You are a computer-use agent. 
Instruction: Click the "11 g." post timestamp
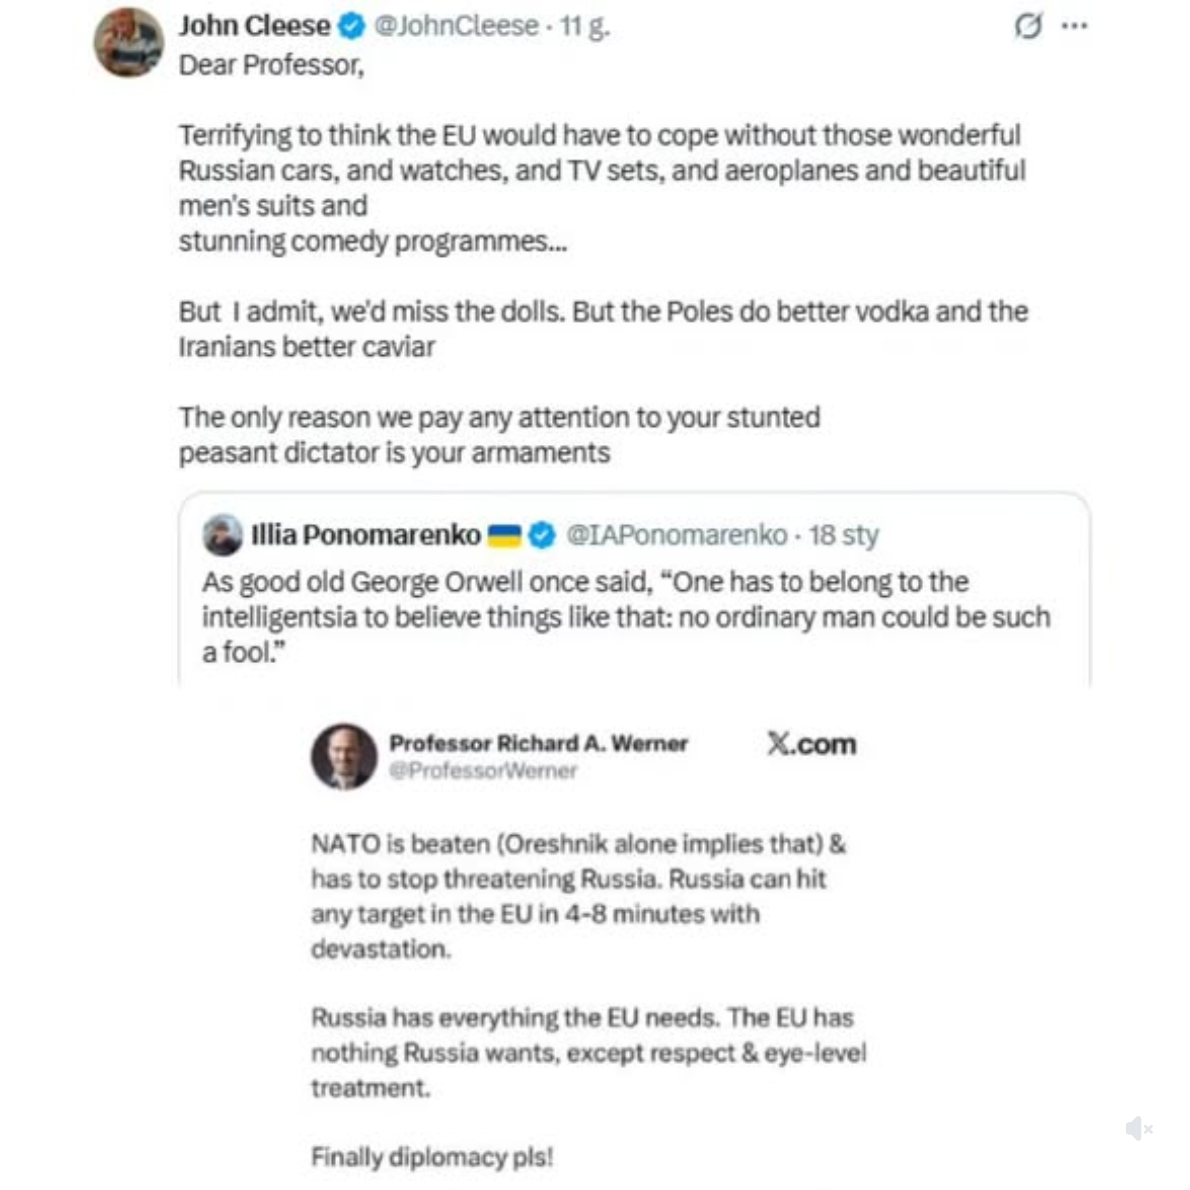585,26
